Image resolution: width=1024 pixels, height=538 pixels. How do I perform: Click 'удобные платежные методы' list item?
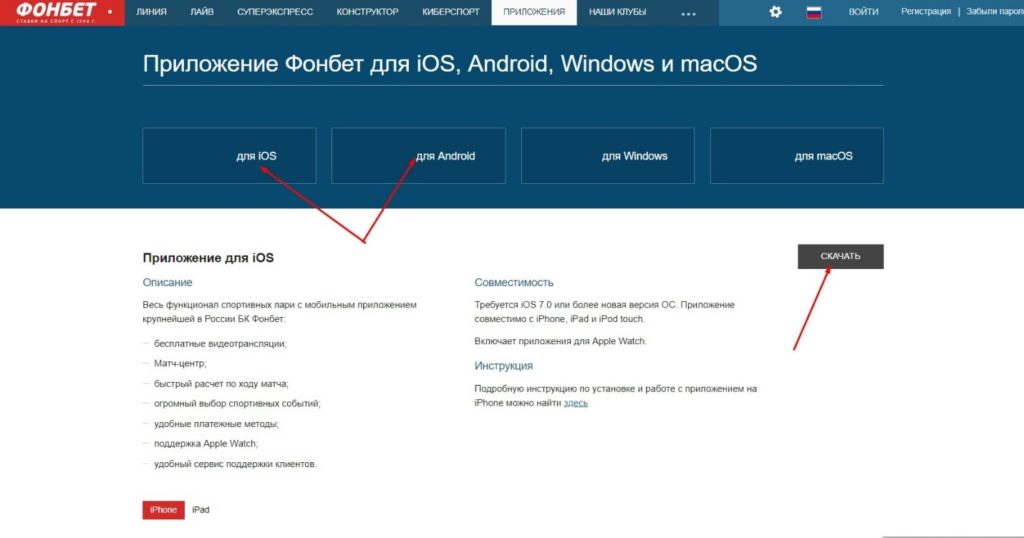[216, 424]
